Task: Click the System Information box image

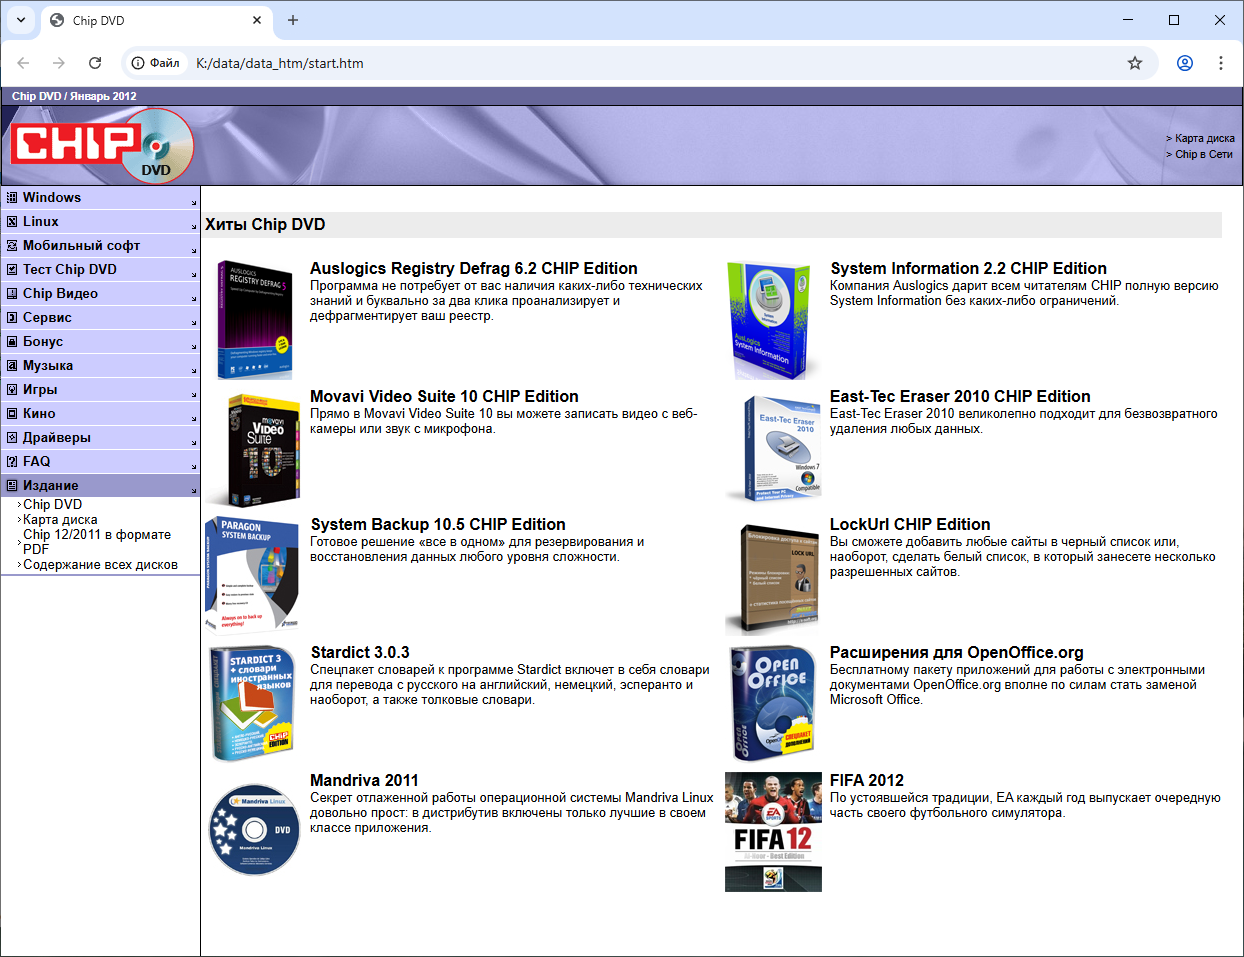Action: (x=768, y=321)
